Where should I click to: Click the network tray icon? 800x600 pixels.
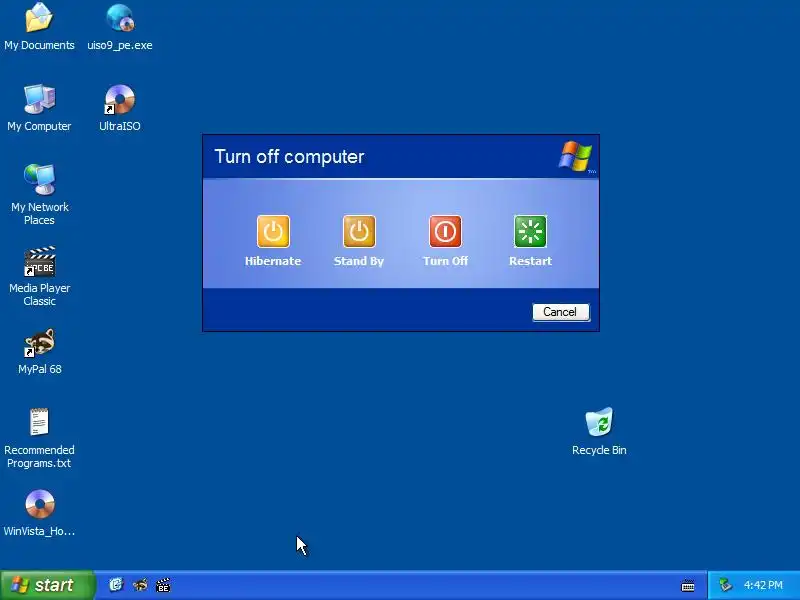(x=725, y=585)
